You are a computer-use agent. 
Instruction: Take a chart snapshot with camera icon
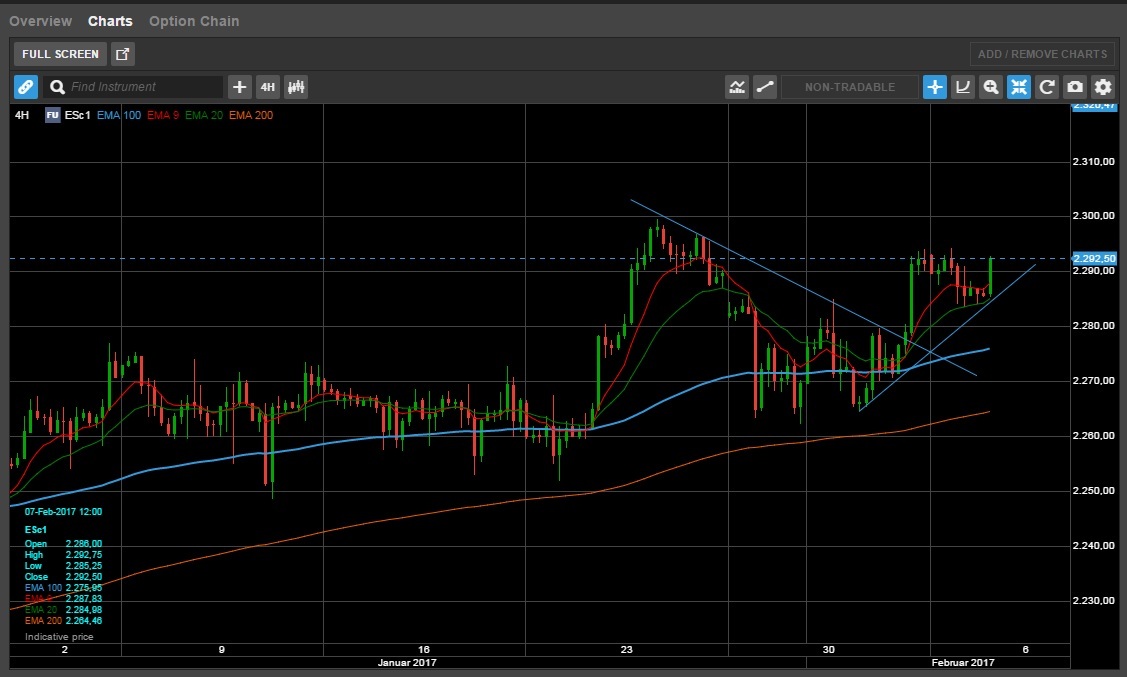tap(1075, 87)
